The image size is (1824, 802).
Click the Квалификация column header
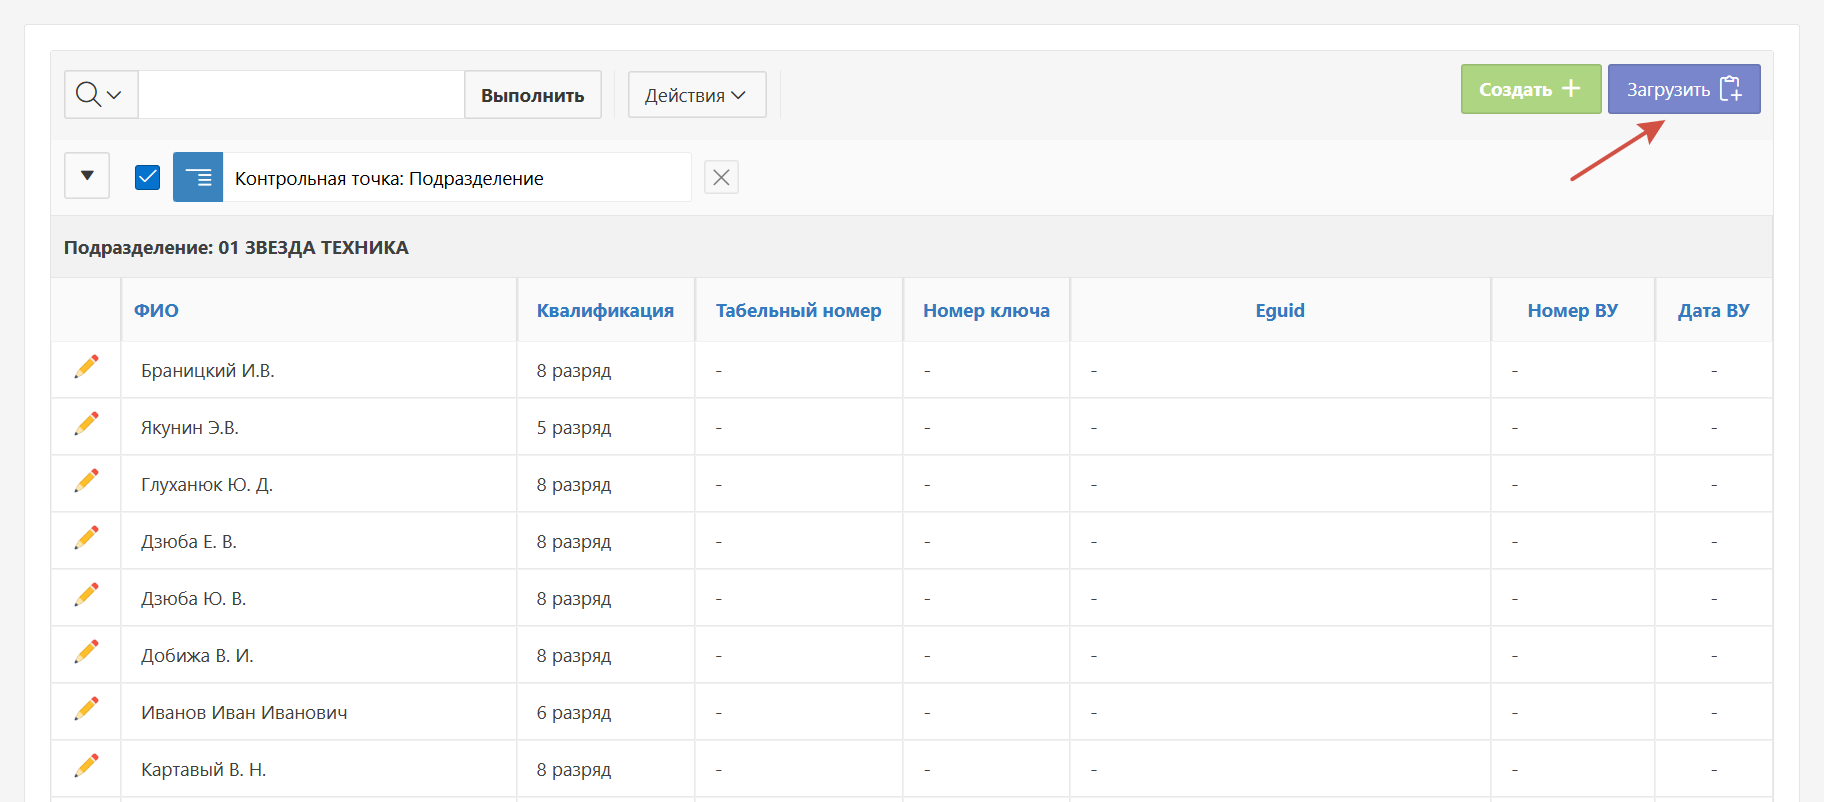tap(605, 311)
